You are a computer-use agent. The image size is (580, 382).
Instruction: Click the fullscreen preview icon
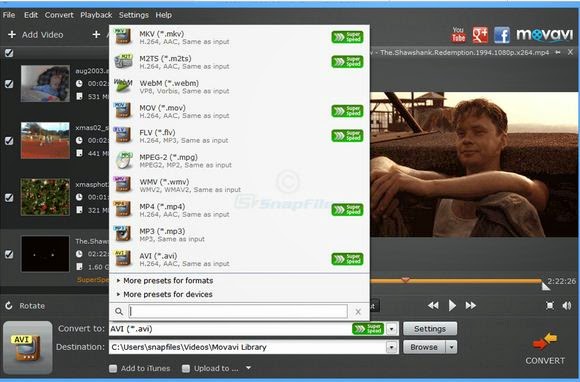pyautogui.click(x=550, y=305)
